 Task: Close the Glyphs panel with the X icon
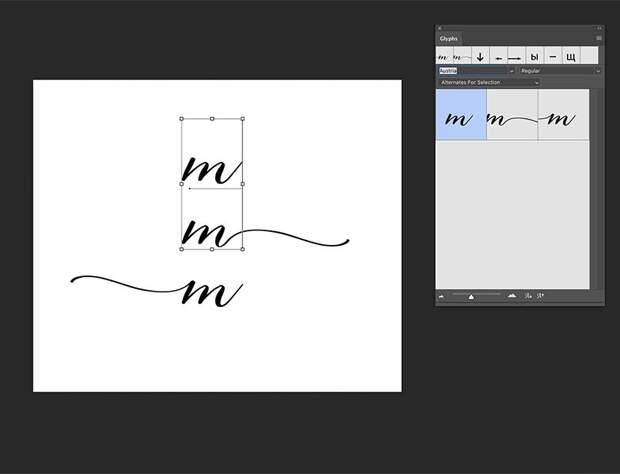[x=439, y=28]
